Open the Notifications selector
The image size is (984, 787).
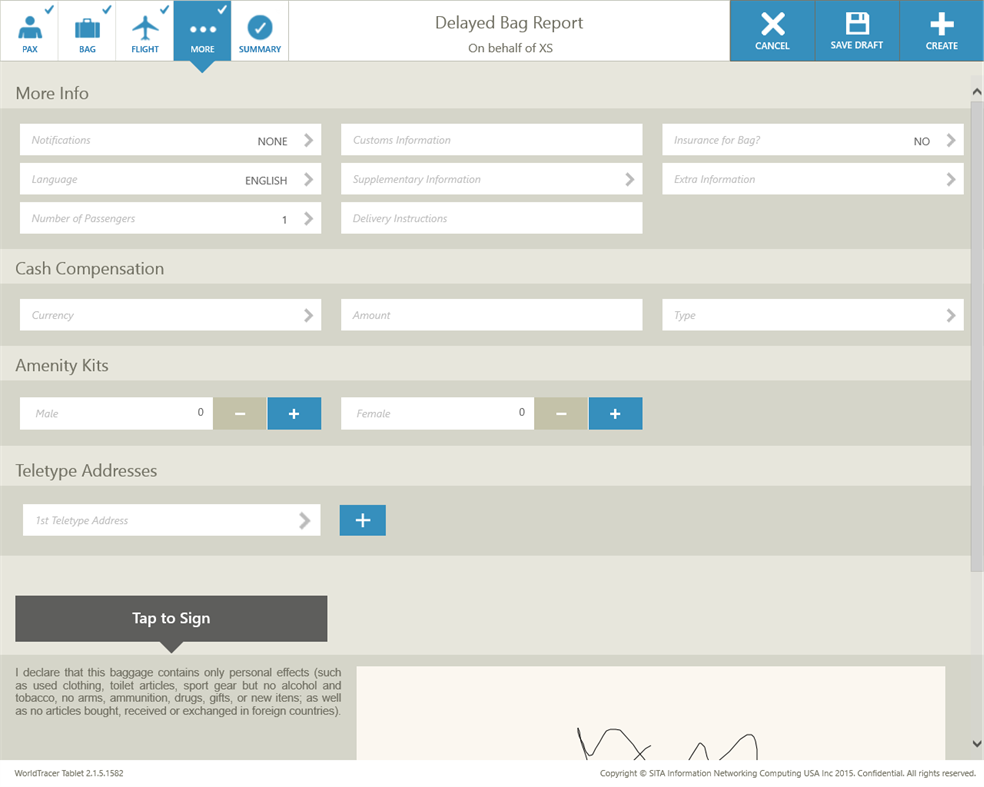[170, 139]
